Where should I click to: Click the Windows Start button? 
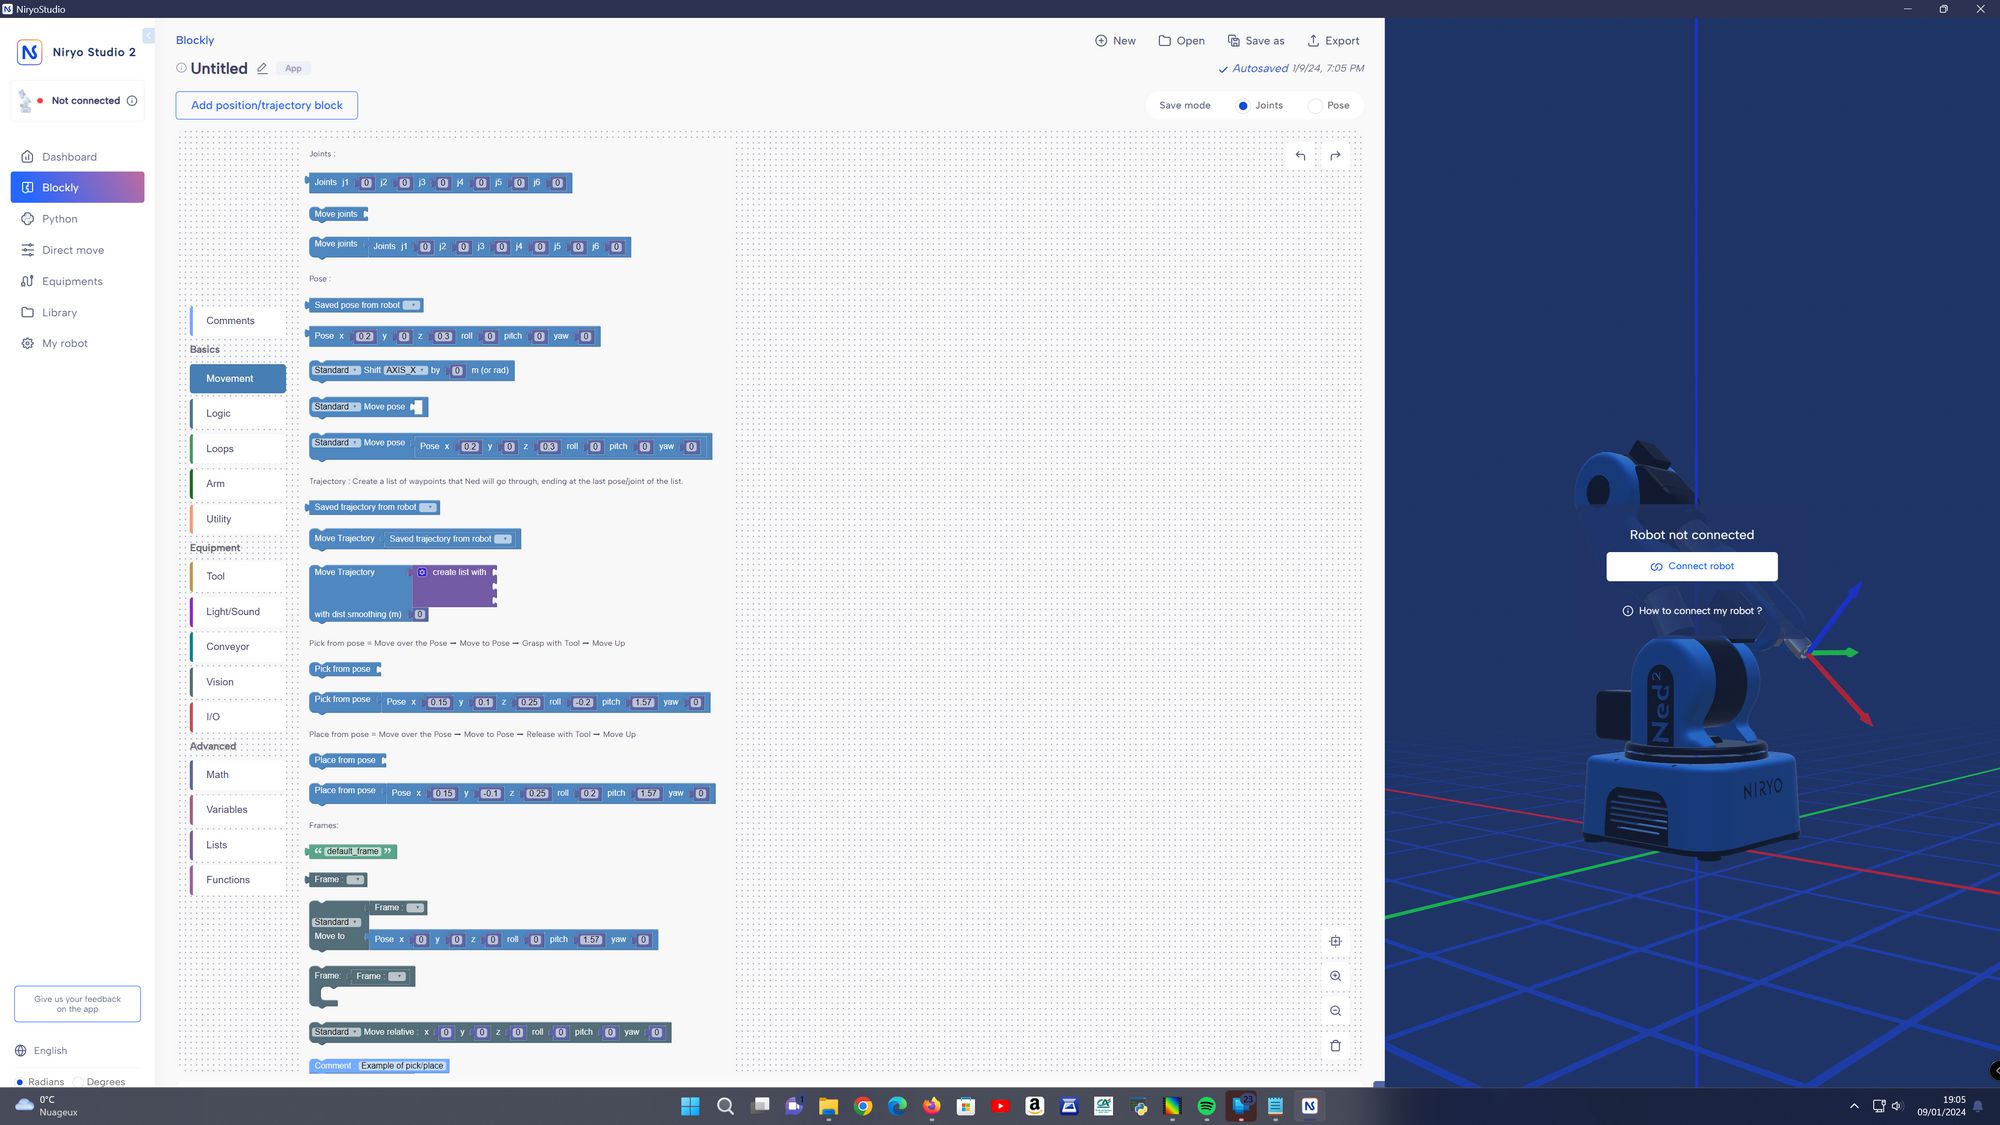click(690, 1106)
